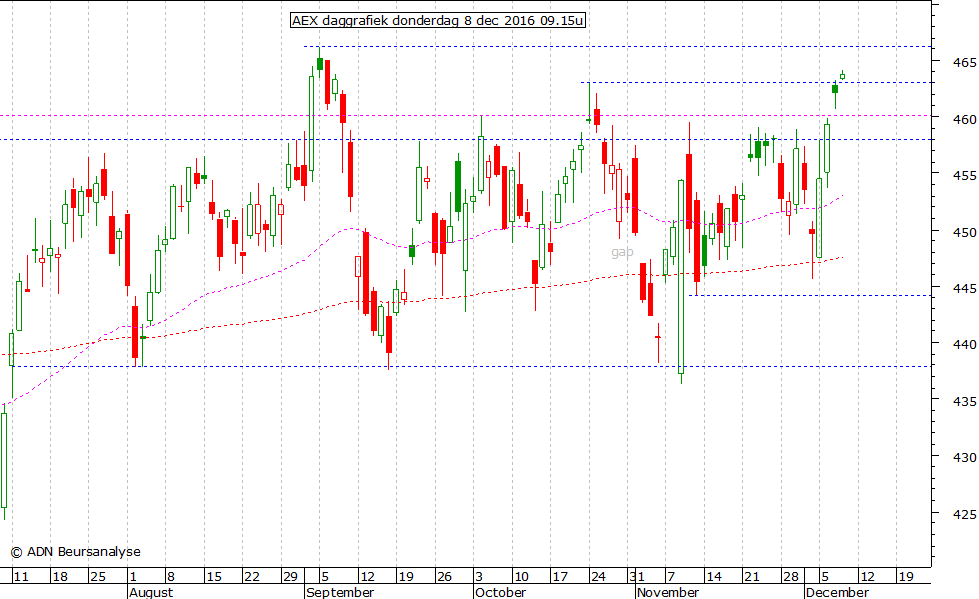Click the date label '28' on the time axis

(x=790, y=576)
